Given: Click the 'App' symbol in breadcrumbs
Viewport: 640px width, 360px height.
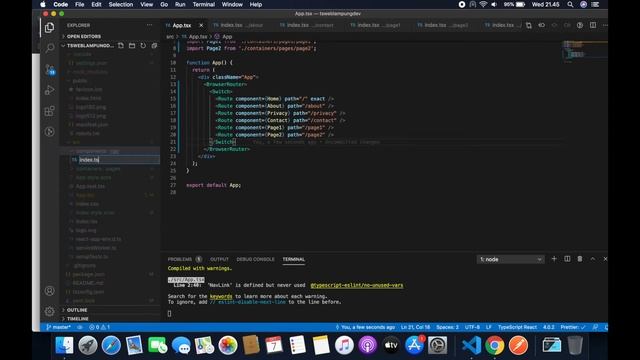Looking at the screenshot, I should click(227, 36).
